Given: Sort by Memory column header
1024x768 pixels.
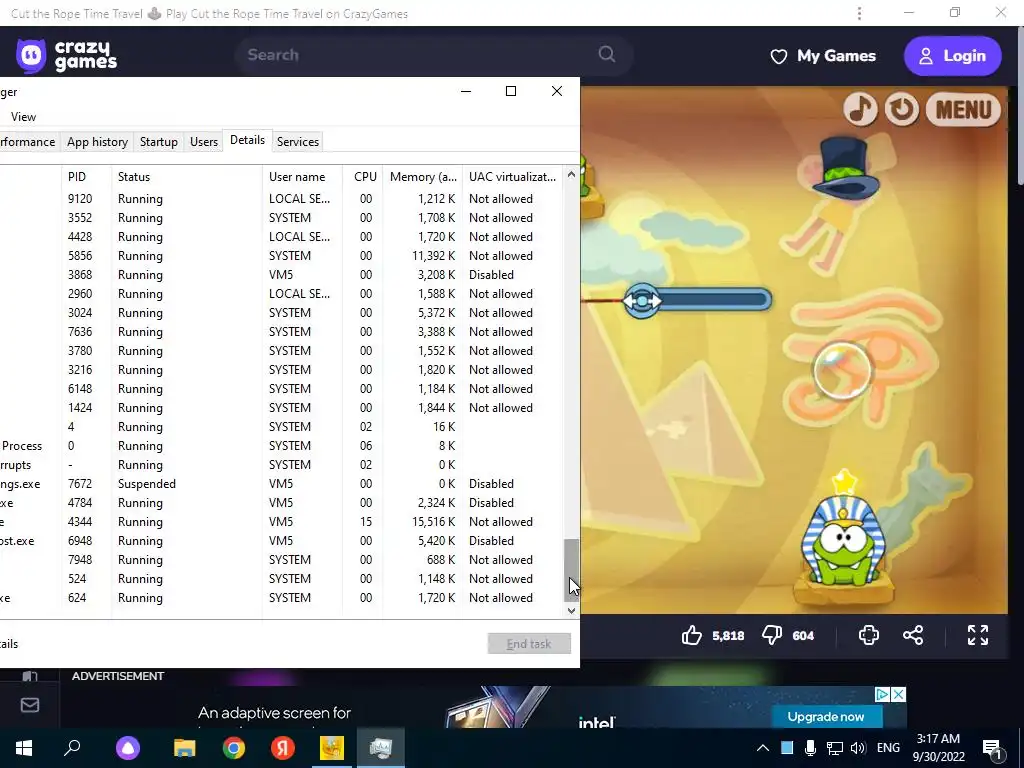Looking at the screenshot, I should tap(423, 176).
